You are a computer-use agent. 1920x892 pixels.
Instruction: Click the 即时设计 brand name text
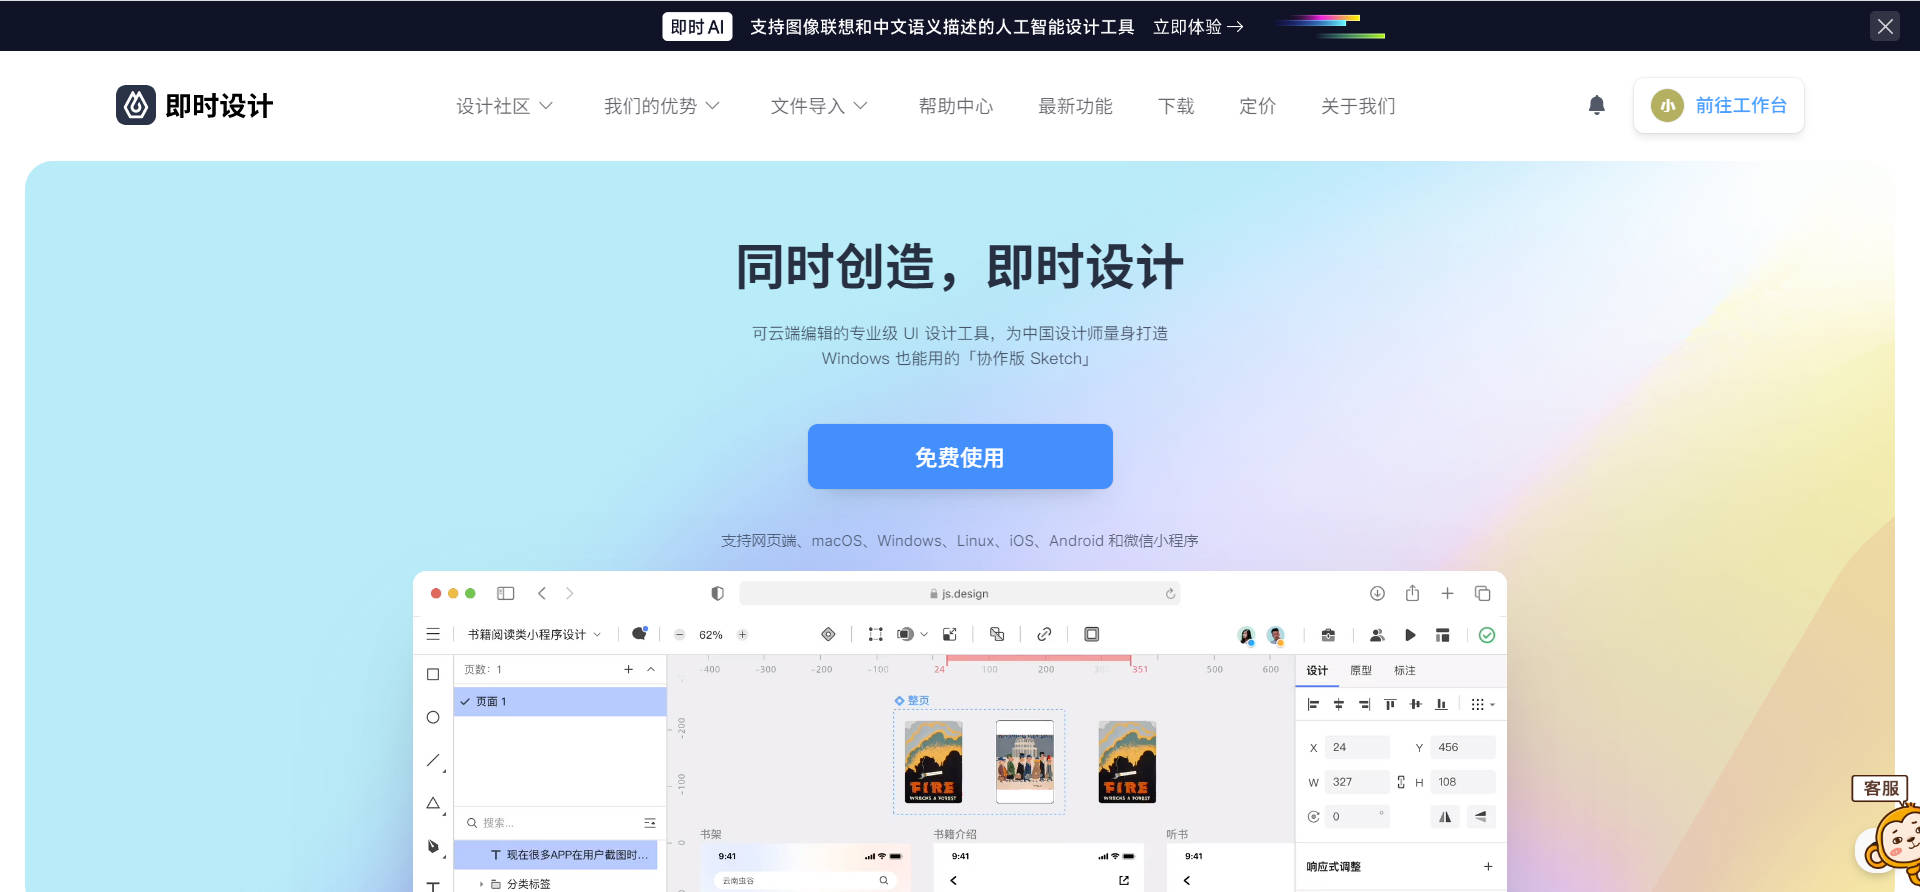[219, 105]
